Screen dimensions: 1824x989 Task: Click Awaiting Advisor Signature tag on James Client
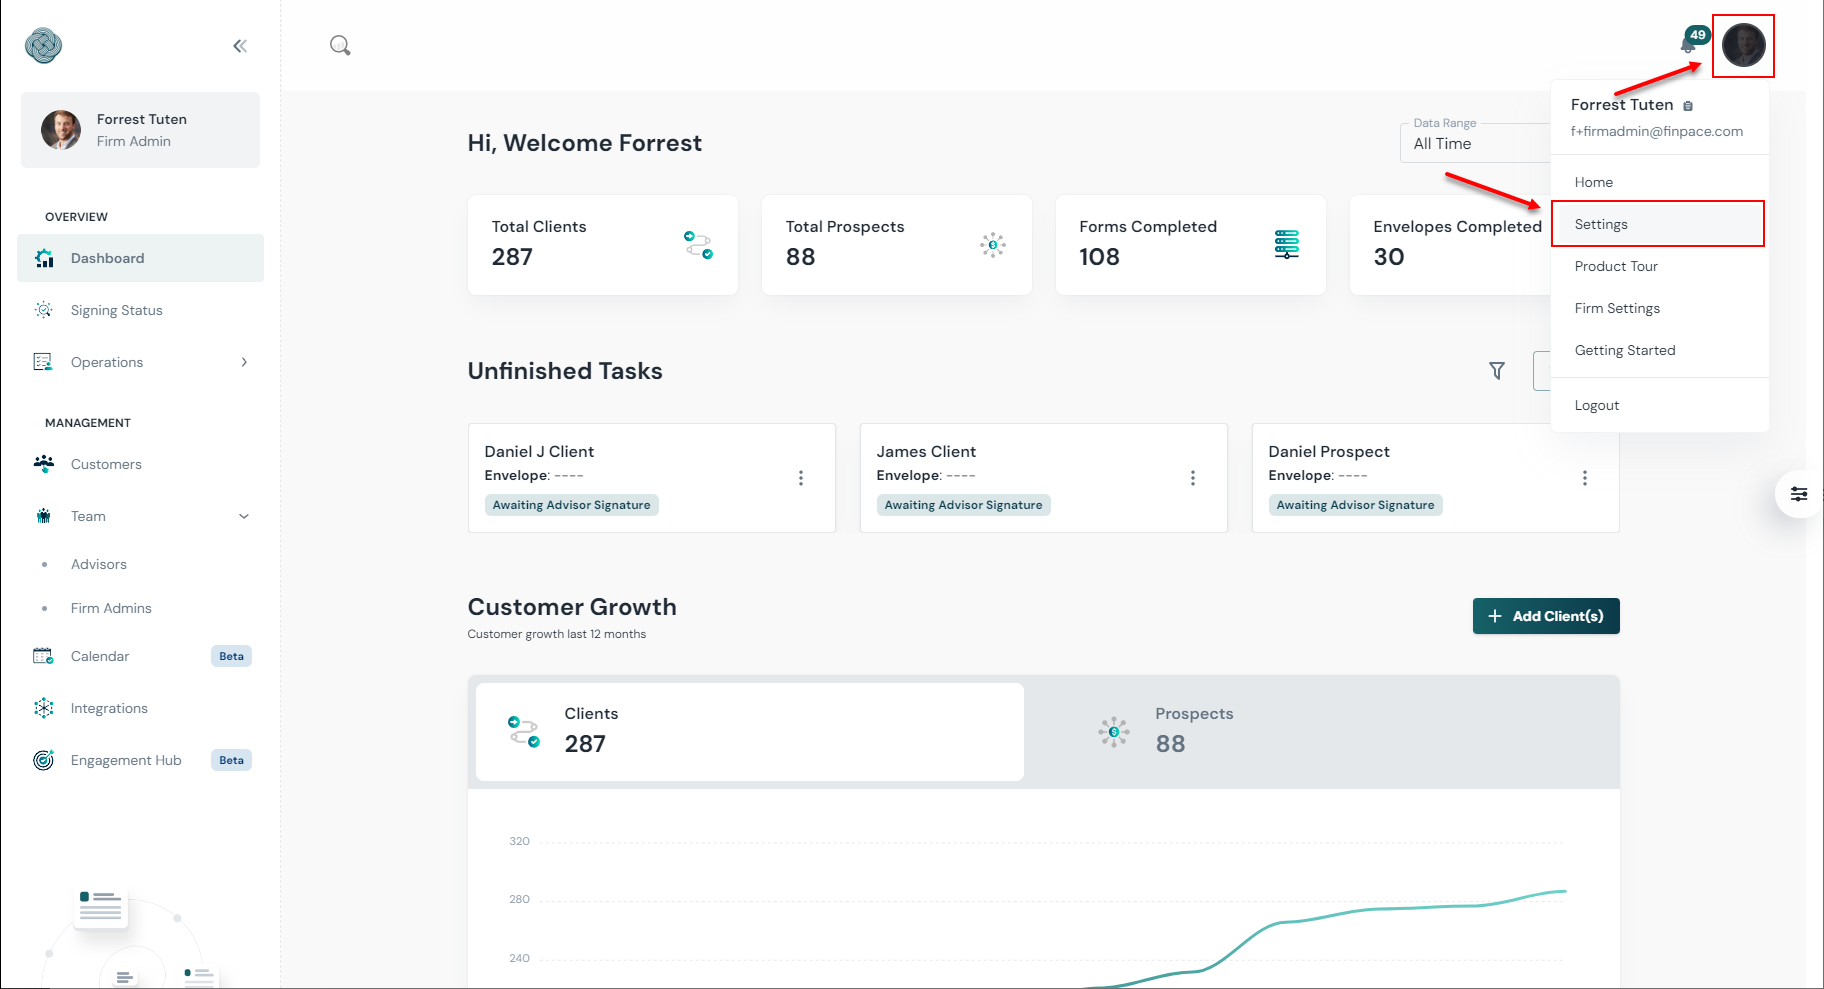pos(963,505)
